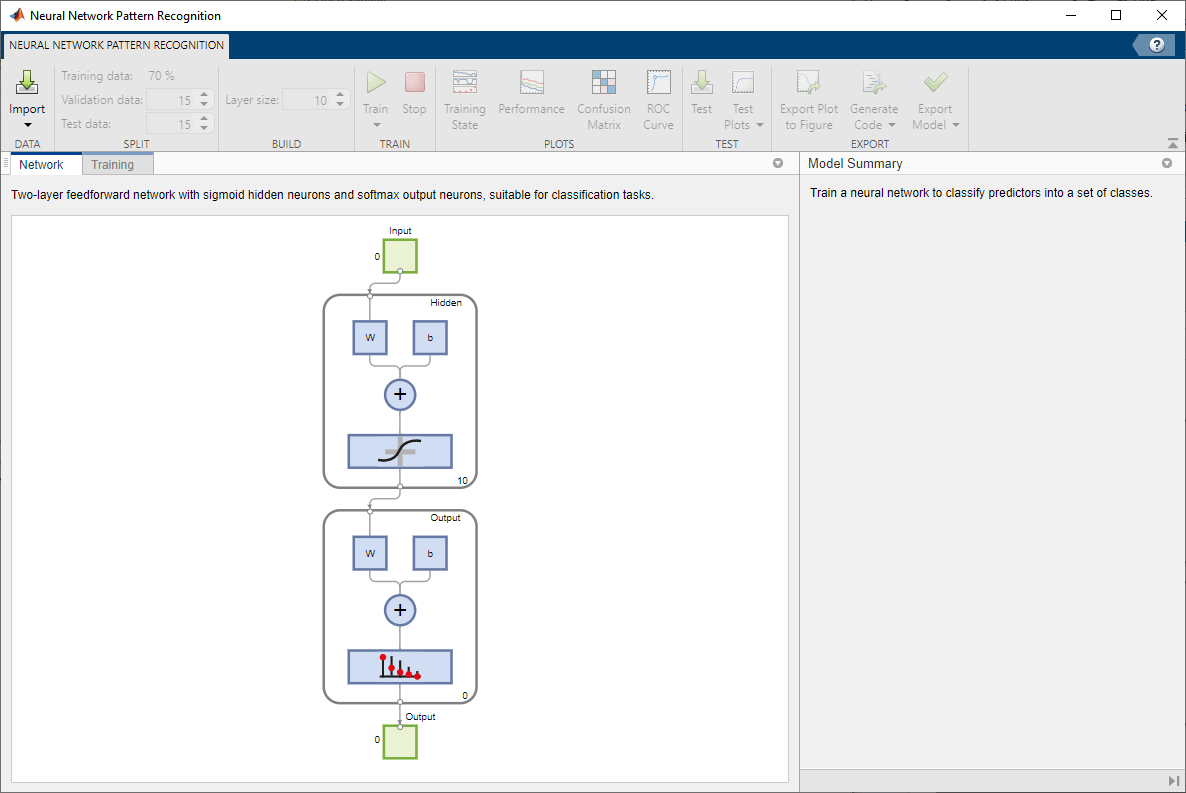Screen dimensions: 1186x793
Task: Collapse the ribbon toolbar
Action: click(x=1172, y=143)
